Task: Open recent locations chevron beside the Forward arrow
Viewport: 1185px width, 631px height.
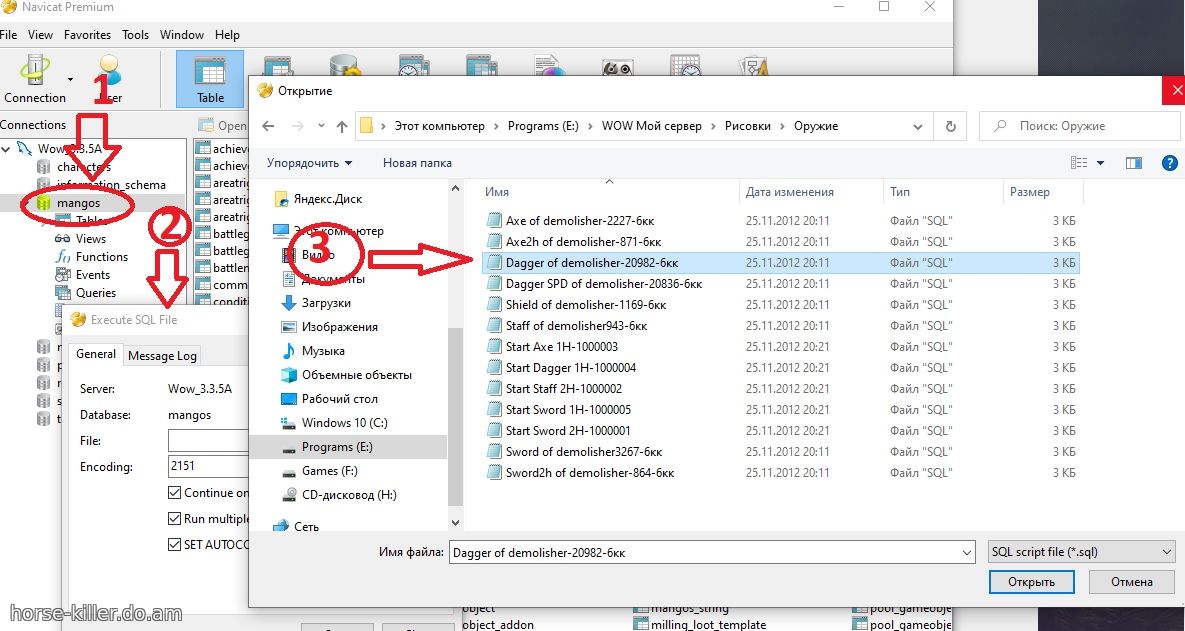Action: click(321, 126)
